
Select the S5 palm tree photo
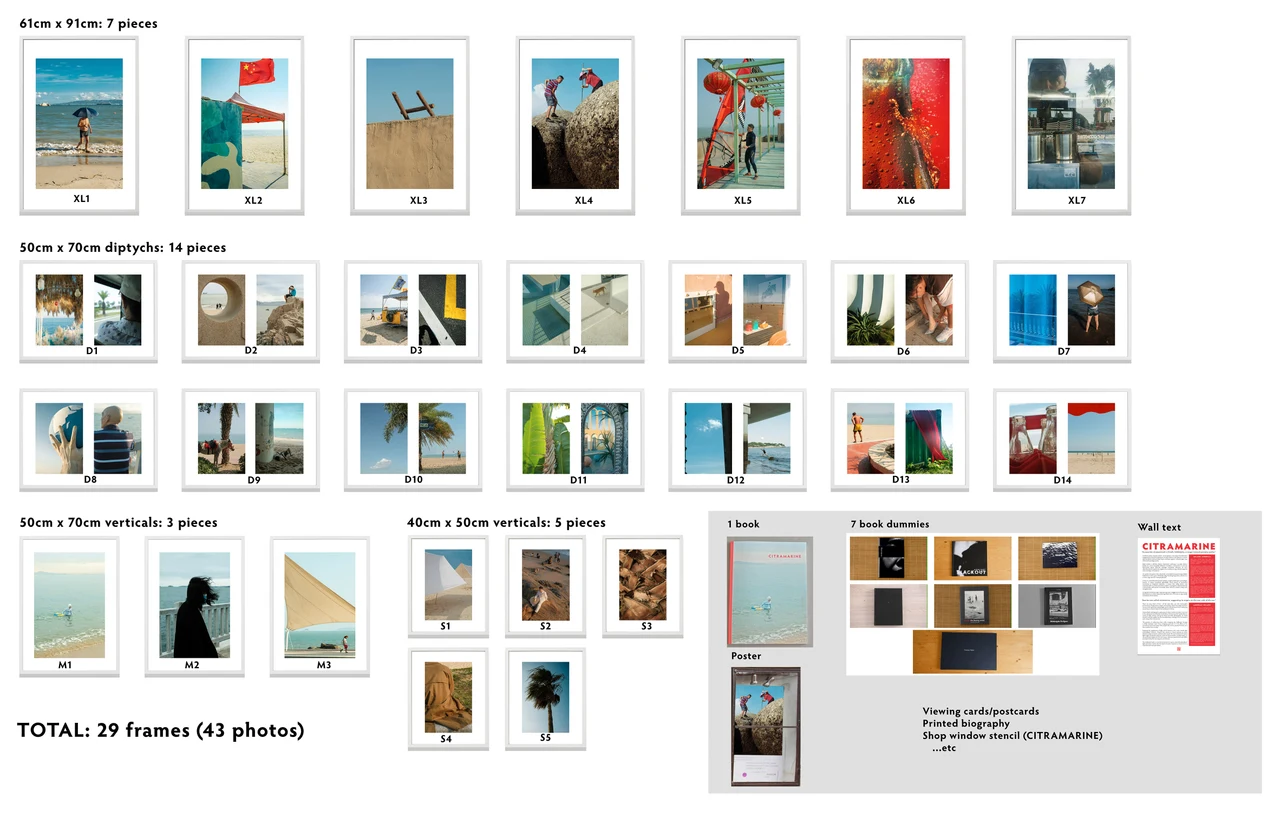click(545, 697)
